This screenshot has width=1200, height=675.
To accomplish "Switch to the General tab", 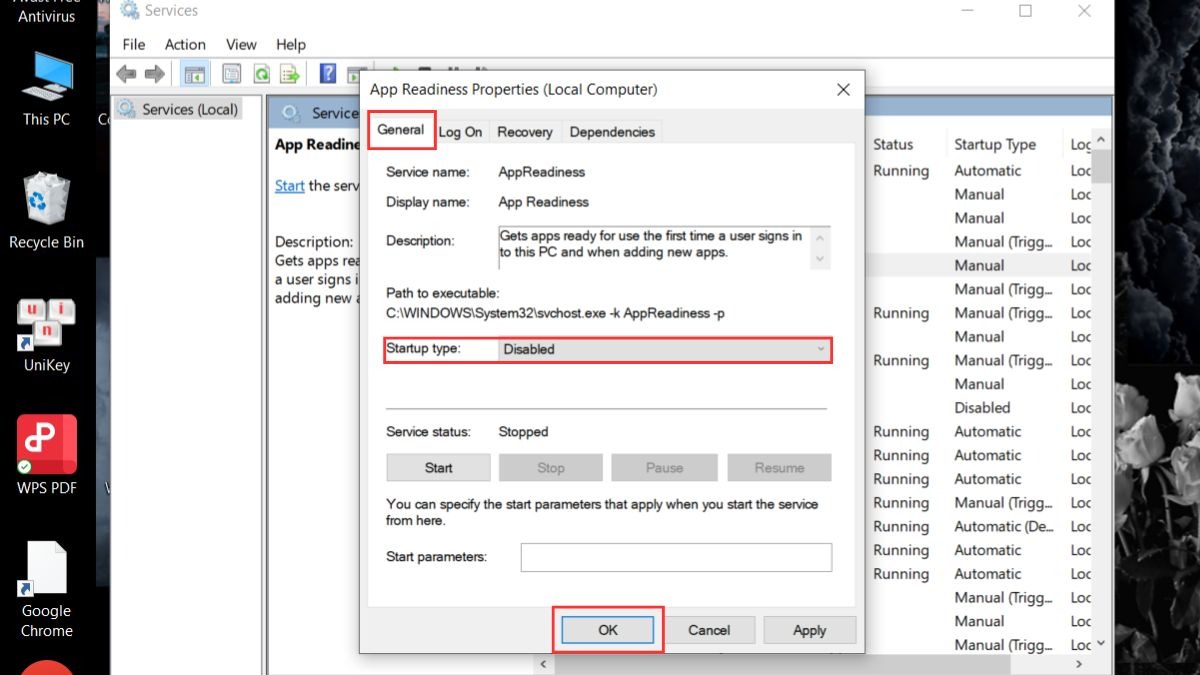I will click(401, 130).
